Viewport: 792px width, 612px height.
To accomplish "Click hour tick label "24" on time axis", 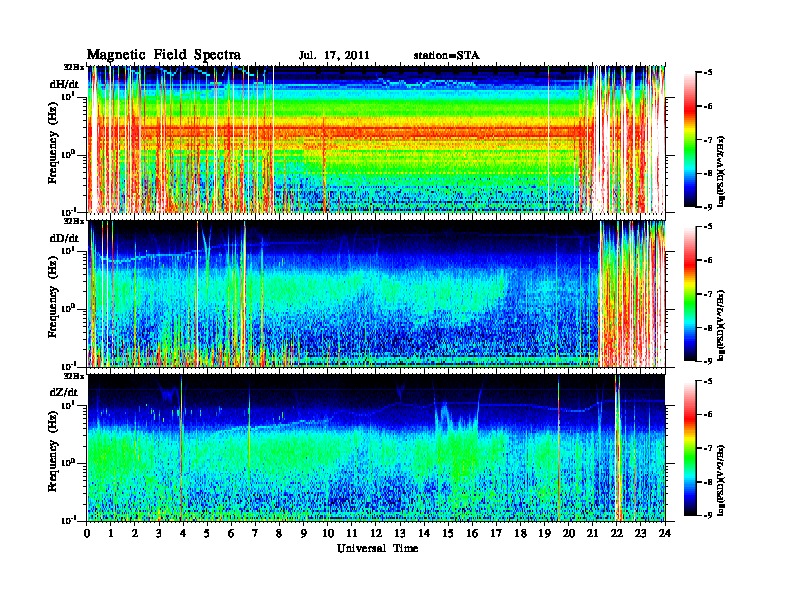I will coord(665,533).
